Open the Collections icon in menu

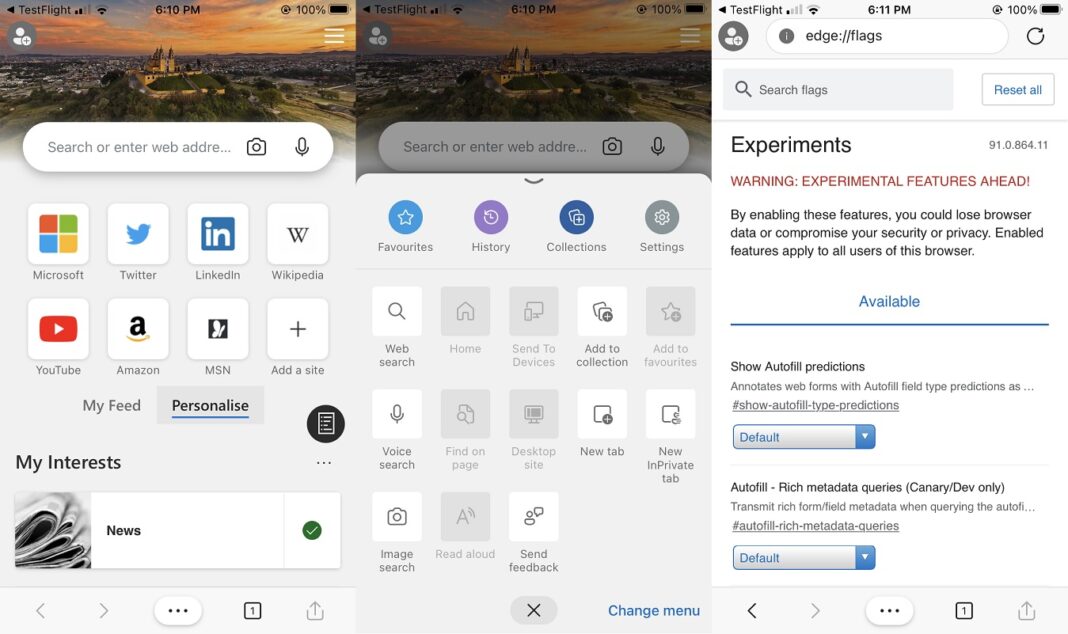tap(576, 217)
